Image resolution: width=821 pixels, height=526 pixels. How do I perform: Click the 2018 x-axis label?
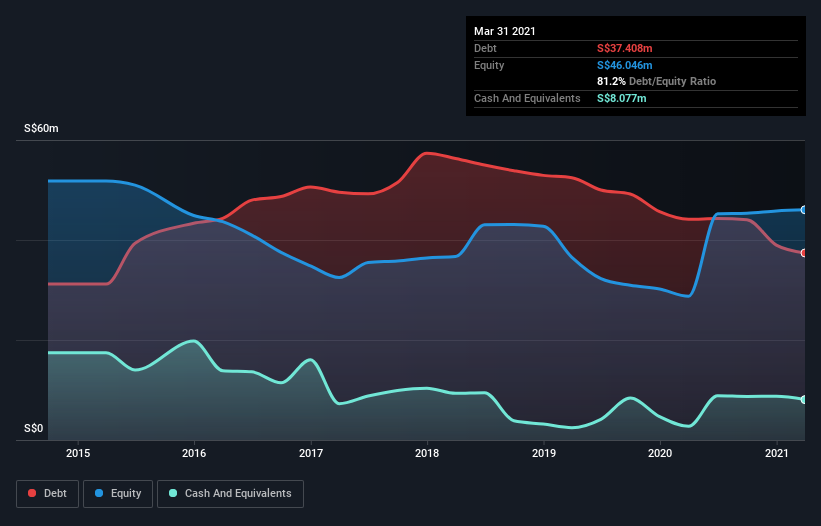(x=427, y=453)
